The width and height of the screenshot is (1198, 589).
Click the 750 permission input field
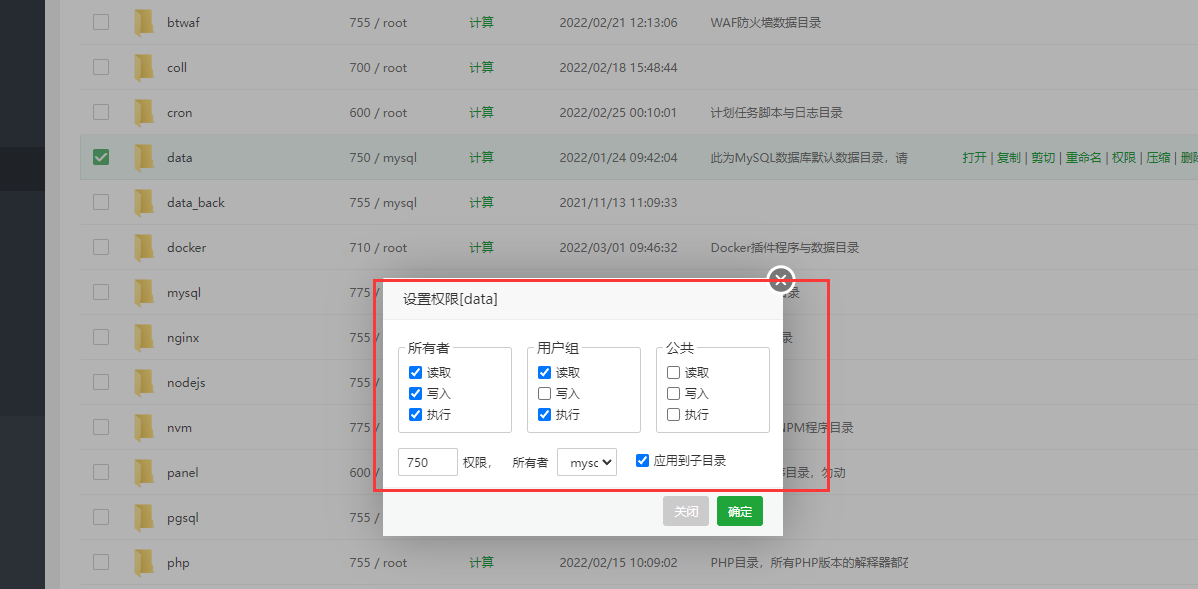point(427,462)
